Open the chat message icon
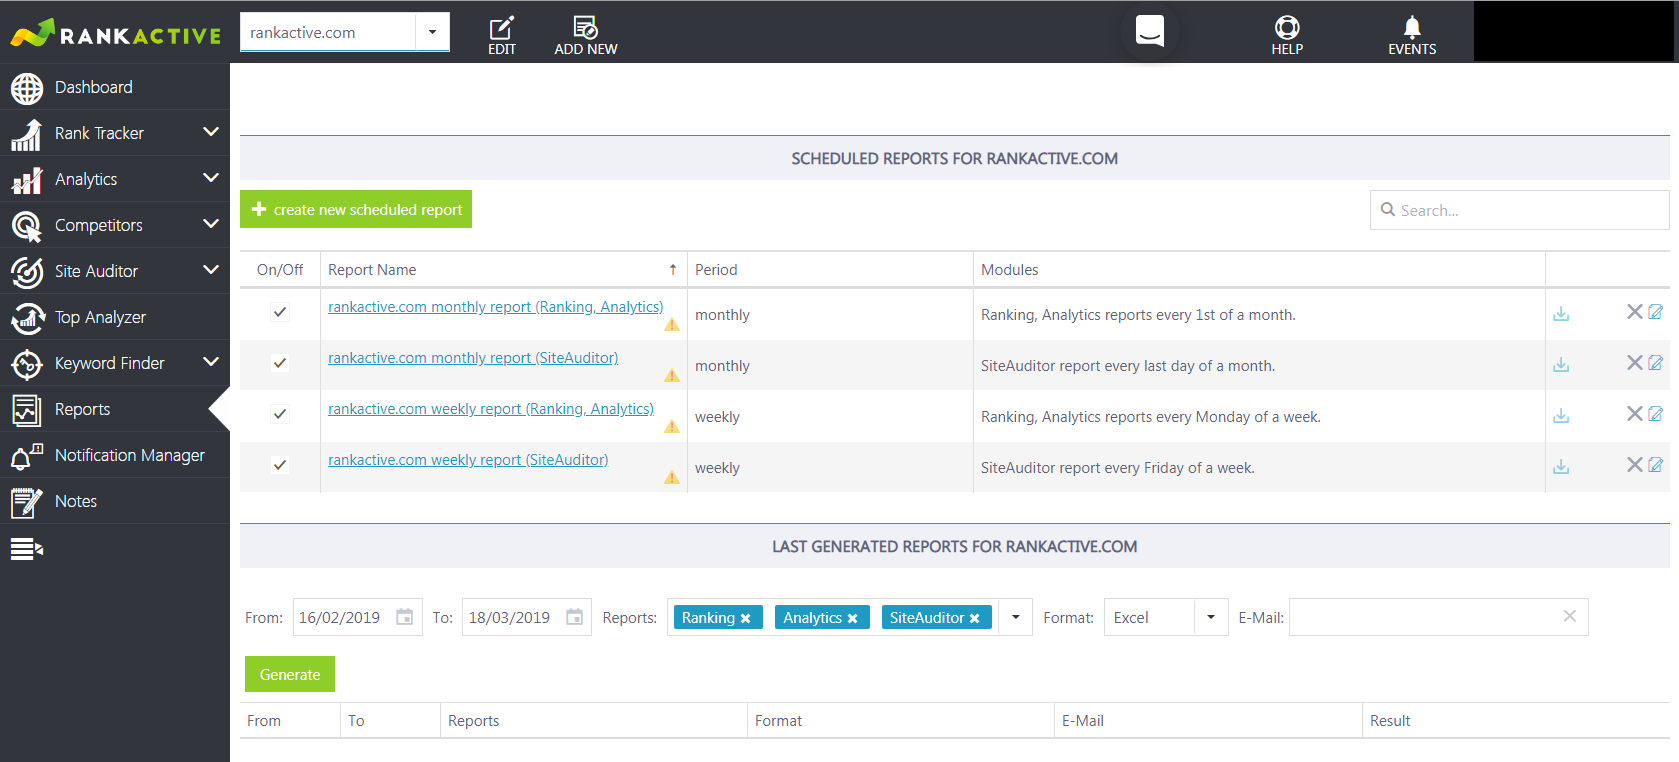The height and width of the screenshot is (762, 1679). tap(1150, 30)
